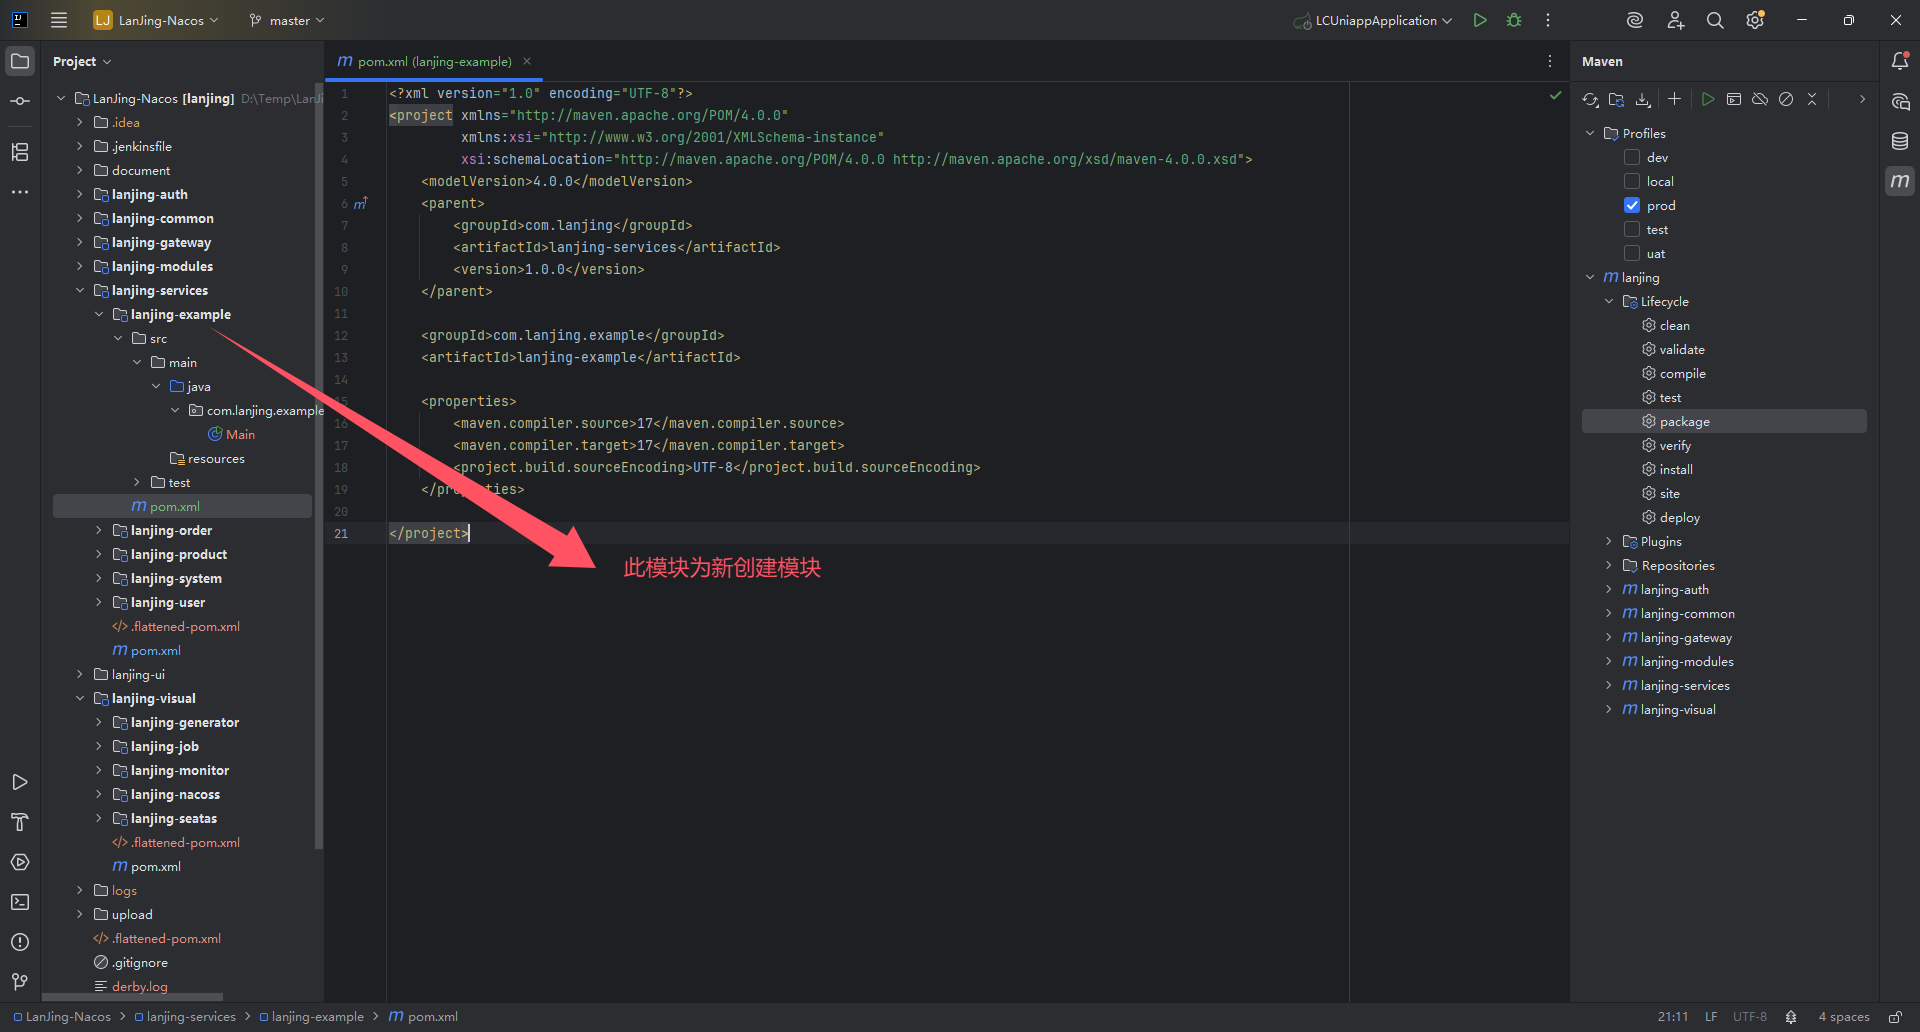Toggle read-only lock icon in status bar
The image size is (1920, 1032).
tap(1895, 1016)
